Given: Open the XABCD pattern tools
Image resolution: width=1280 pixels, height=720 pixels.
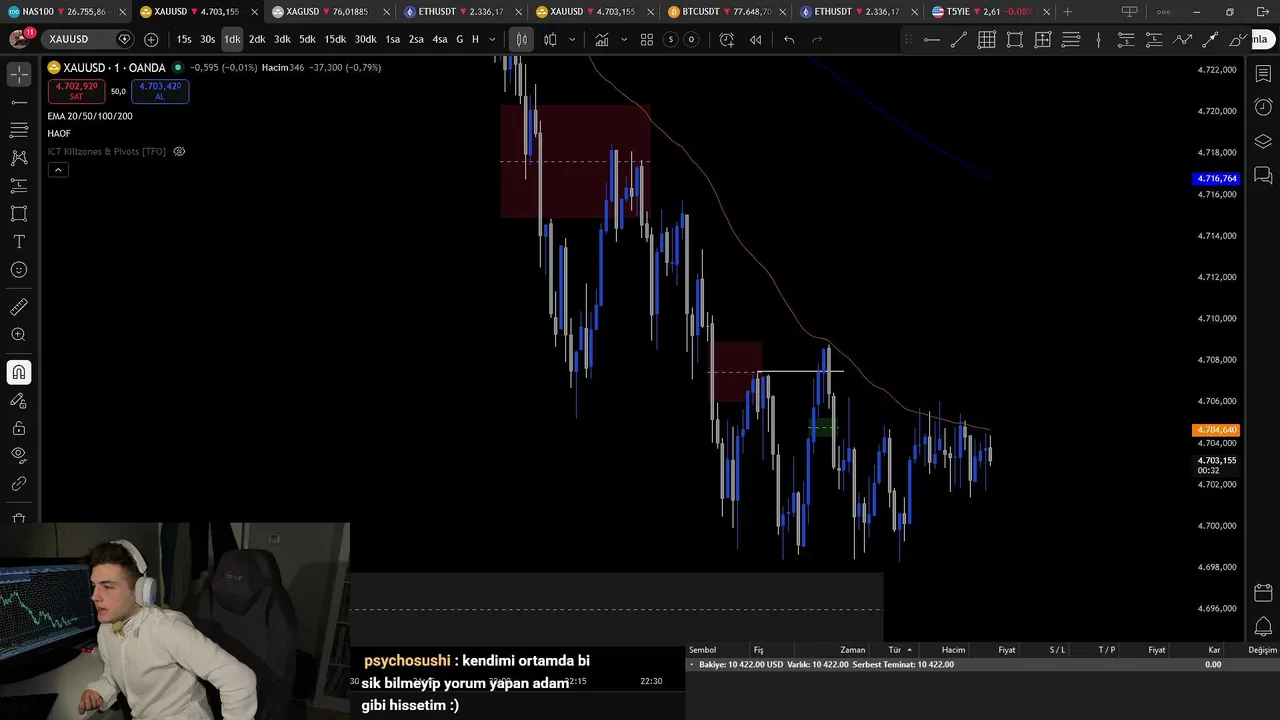Looking at the screenshot, I should pos(19,158).
